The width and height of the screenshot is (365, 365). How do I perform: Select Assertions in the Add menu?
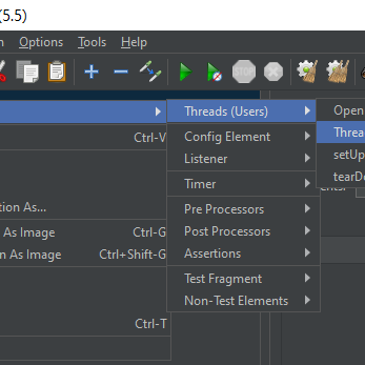coord(243,253)
